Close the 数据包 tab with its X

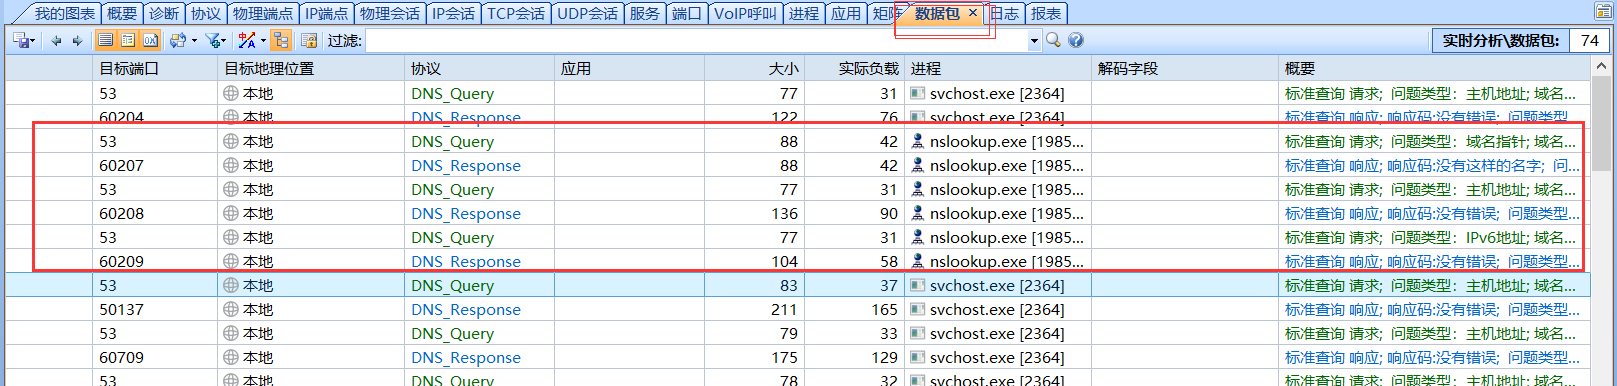(x=973, y=13)
